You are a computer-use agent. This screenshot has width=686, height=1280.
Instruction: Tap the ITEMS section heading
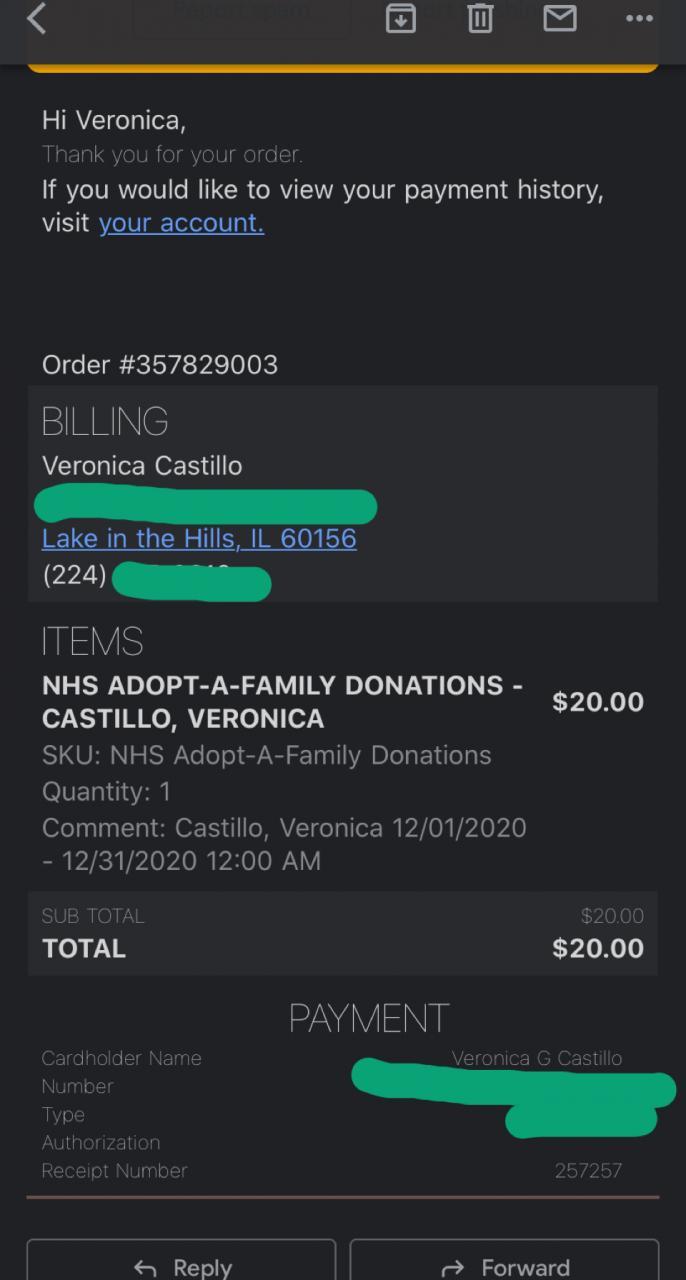tap(93, 642)
